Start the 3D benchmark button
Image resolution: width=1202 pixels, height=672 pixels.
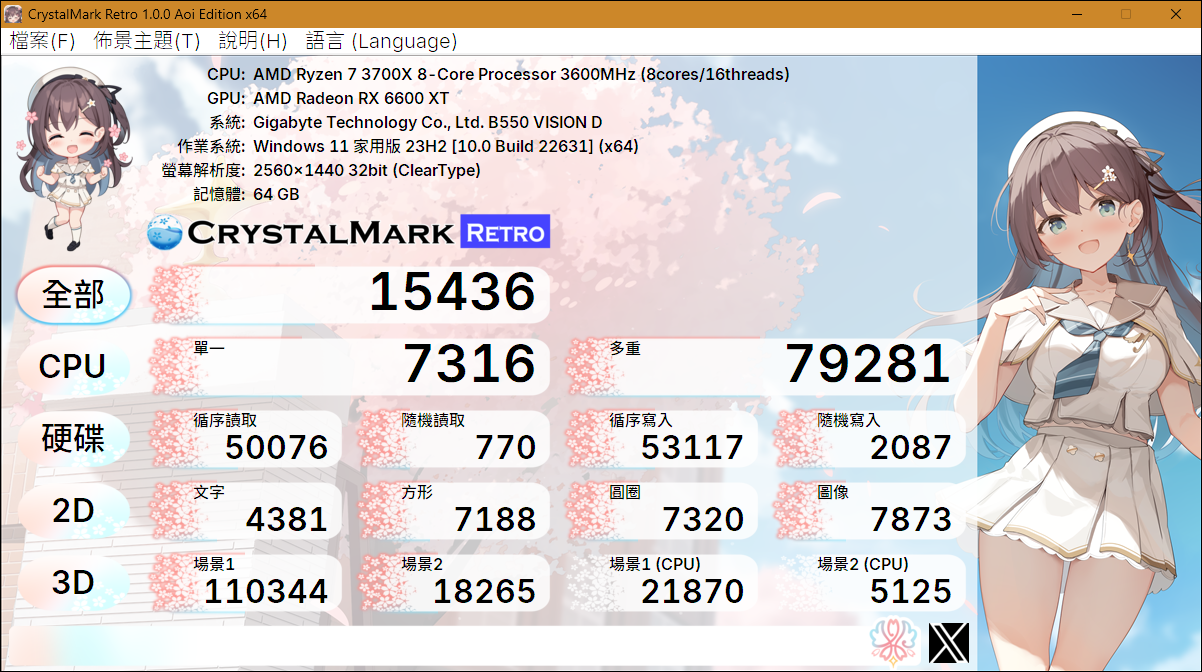point(73,582)
